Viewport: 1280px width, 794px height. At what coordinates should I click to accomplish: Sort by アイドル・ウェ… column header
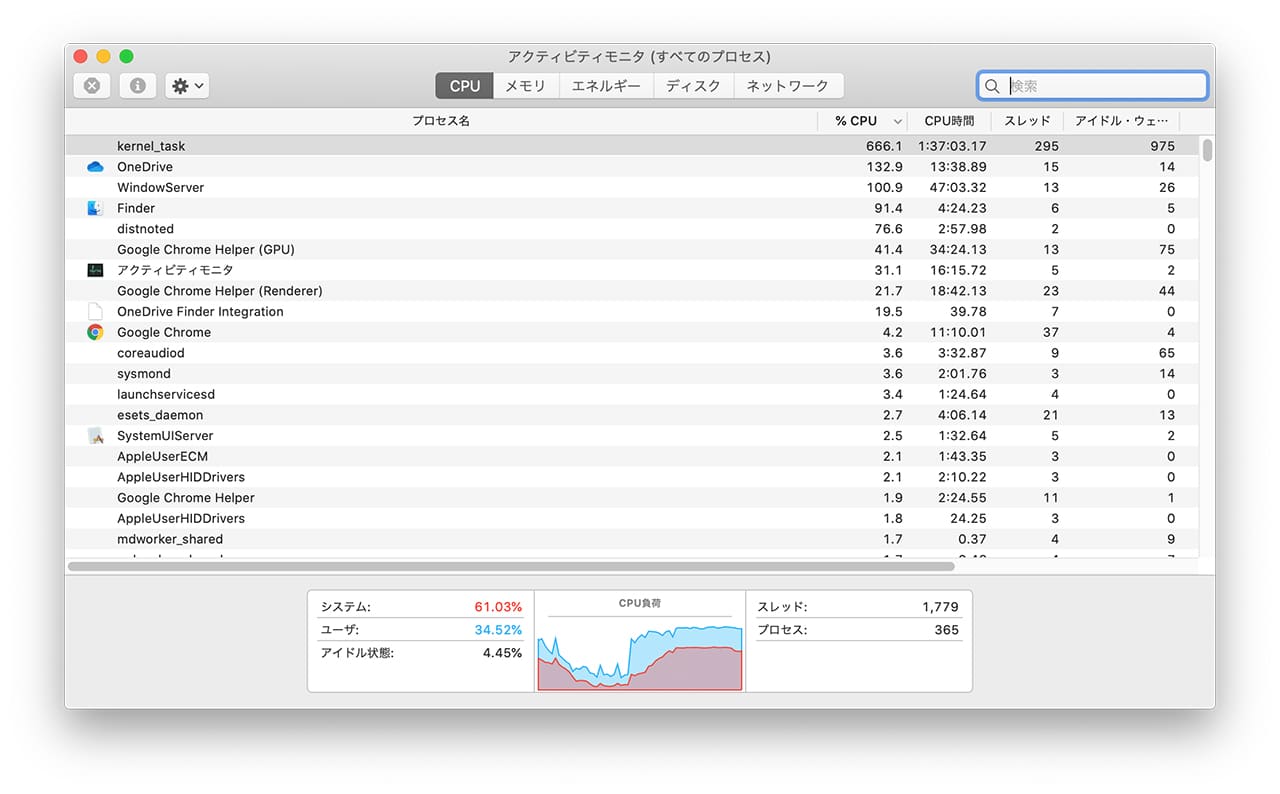pyautogui.click(x=1120, y=121)
